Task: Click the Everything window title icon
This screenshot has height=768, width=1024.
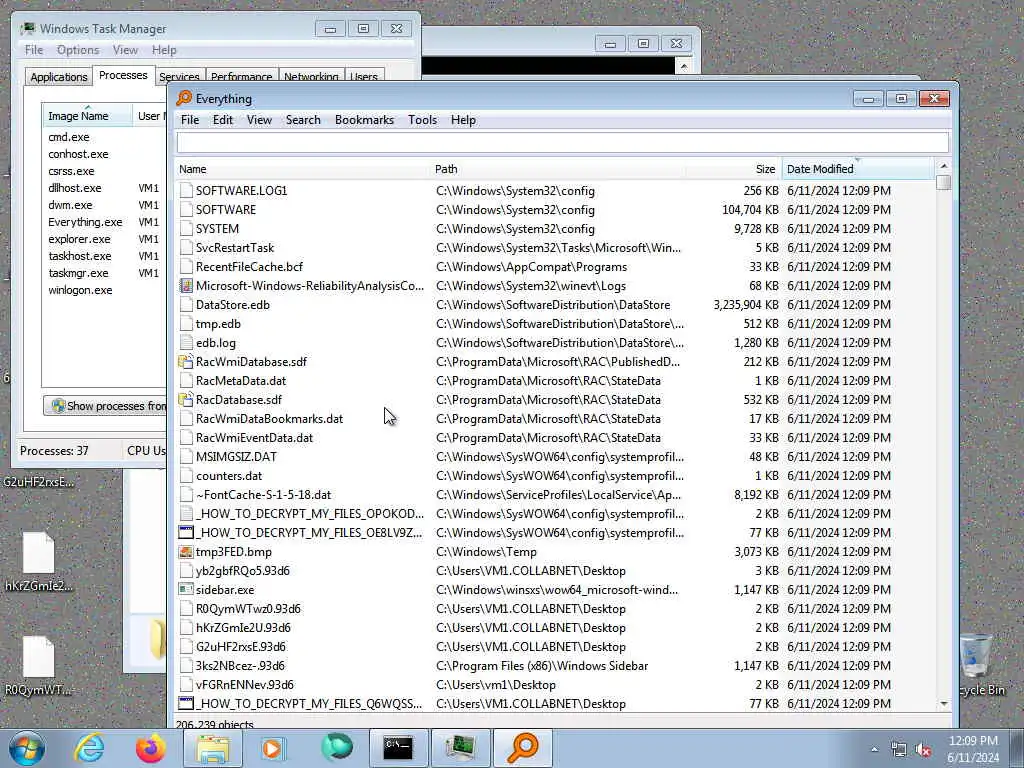Action: tap(184, 99)
